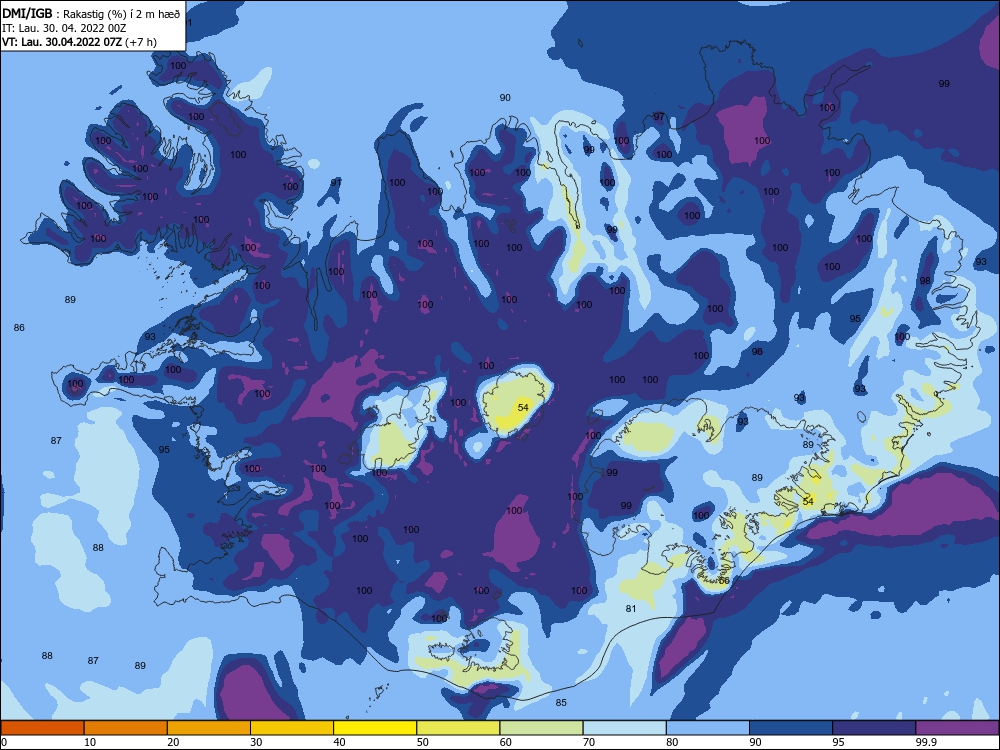Screen dimensions: 1000x750
Task: Click the legend tick label "10"
Action: pyautogui.click(x=90, y=742)
